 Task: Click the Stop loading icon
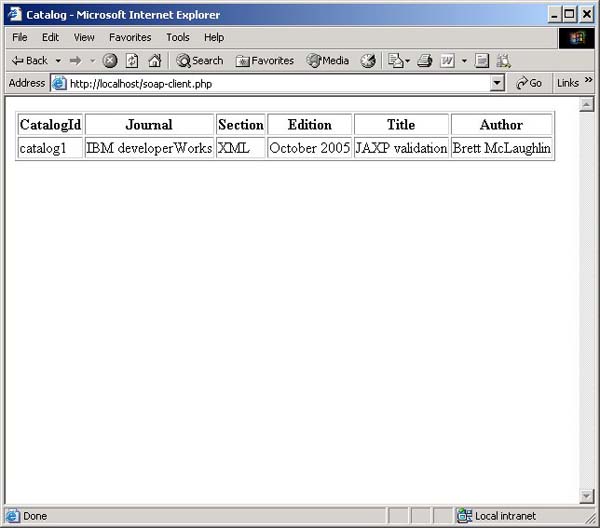pos(110,60)
